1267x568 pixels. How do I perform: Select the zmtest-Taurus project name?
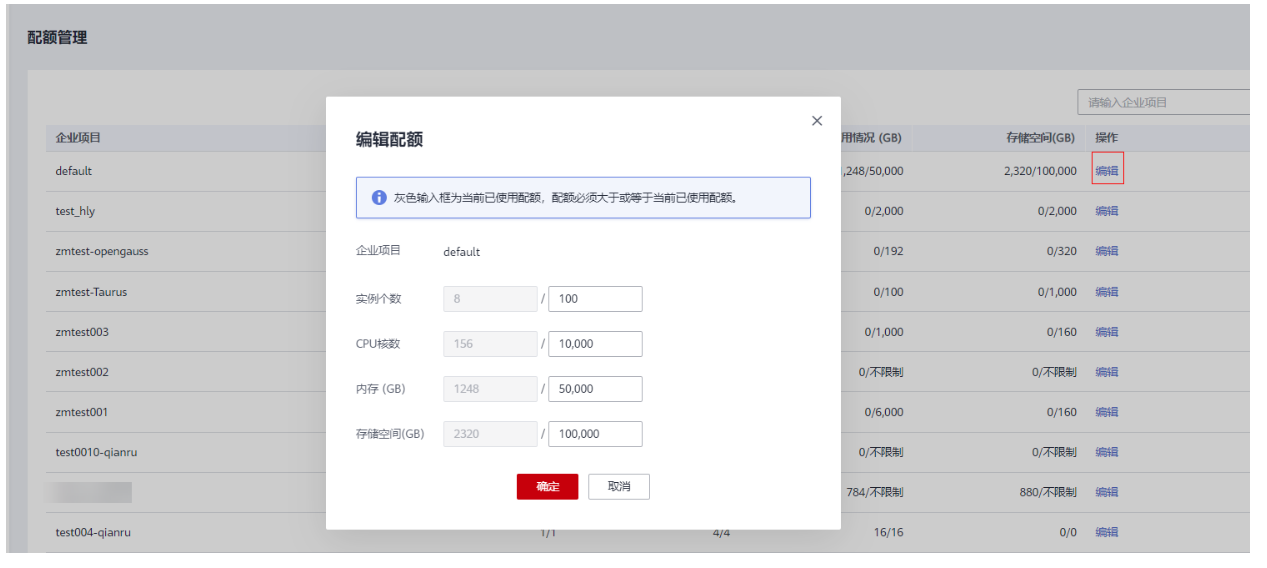91,292
